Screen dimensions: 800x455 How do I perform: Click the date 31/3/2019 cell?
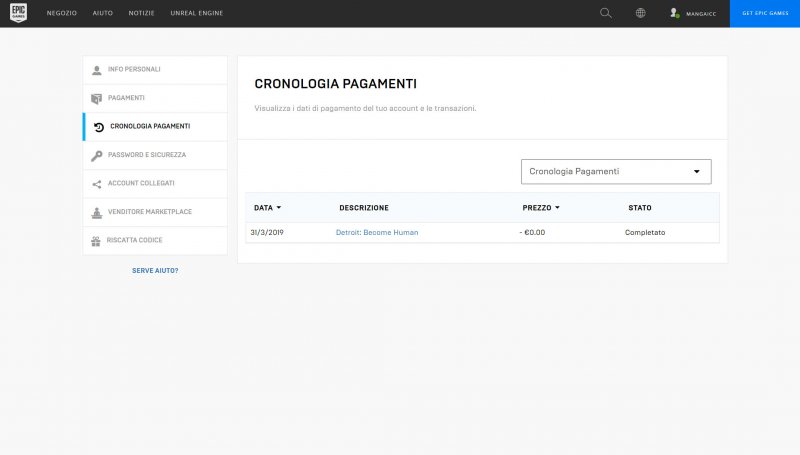coord(267,232)
